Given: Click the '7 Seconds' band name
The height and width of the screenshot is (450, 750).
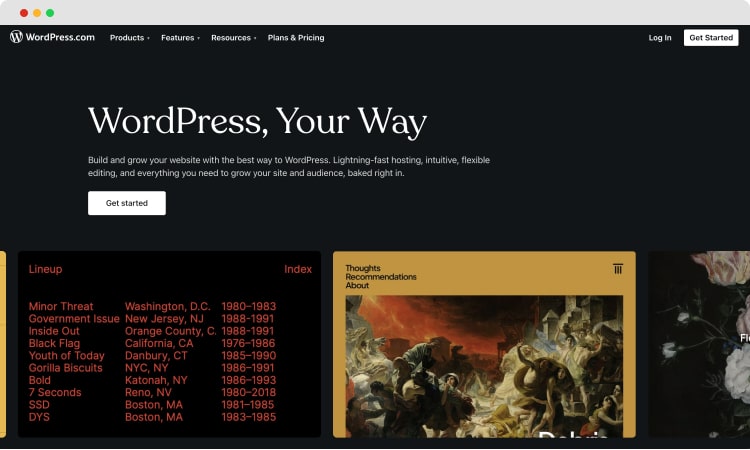Looking at the screenshot, I should click(55, 392).
